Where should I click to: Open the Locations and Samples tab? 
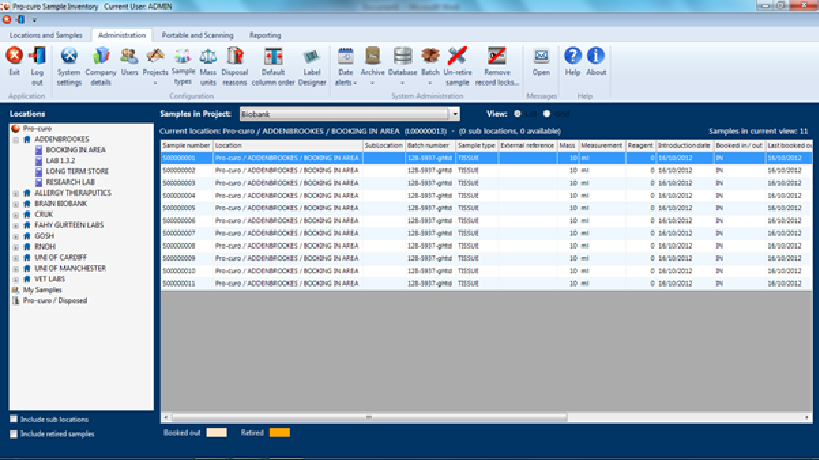[46, 34]
